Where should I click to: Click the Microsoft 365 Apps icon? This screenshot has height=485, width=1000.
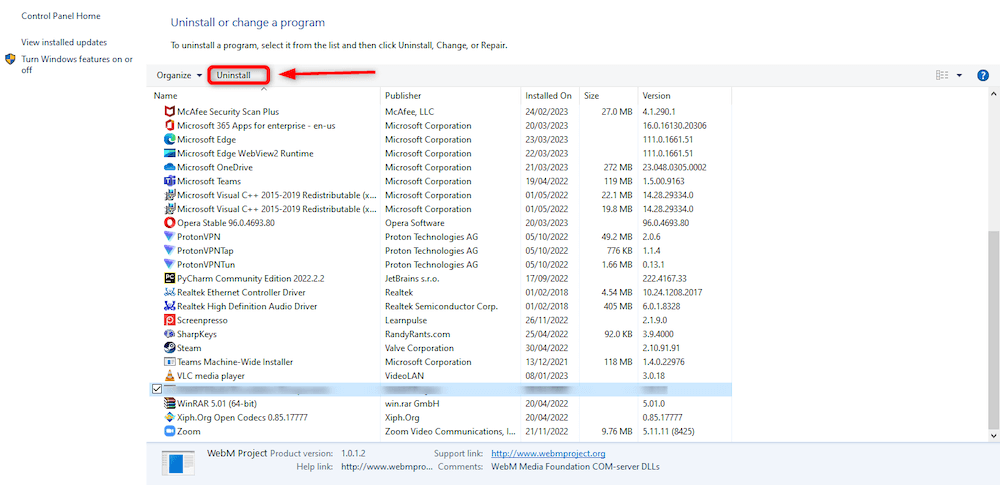coord(170,126)
